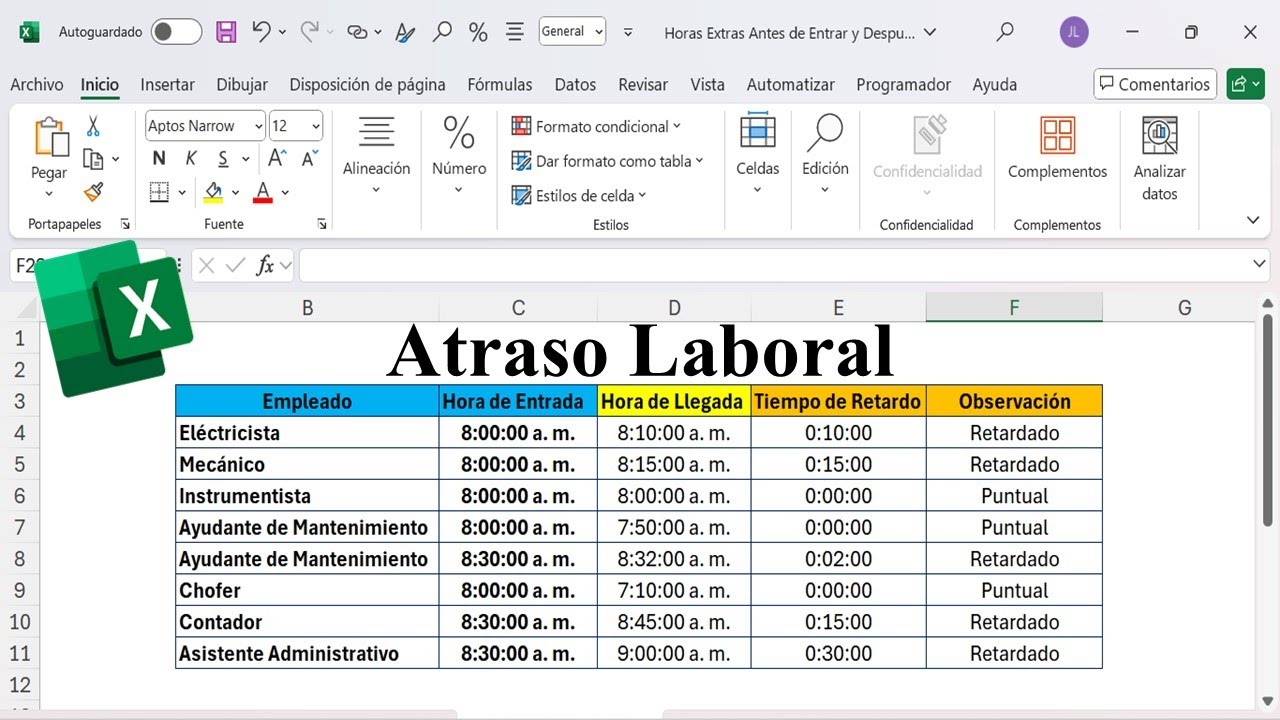The width and height of the screenshot is (1280, 720).
Task: Click cell with Instrumentista
Action: [x=307, y=496]
